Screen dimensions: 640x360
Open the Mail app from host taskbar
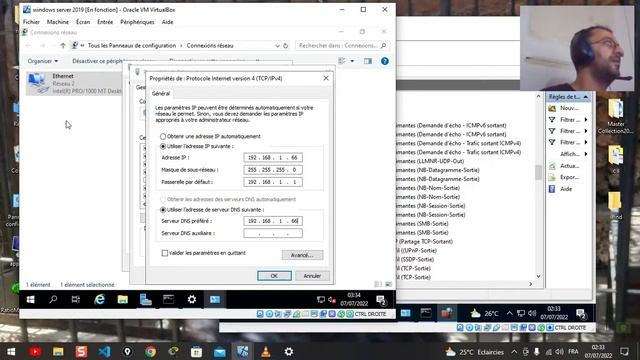coord(220,351)
